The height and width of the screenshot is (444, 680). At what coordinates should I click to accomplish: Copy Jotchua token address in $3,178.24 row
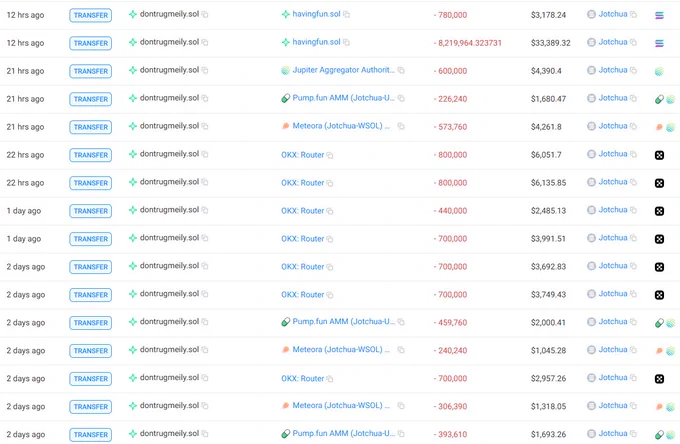point(633,15)
